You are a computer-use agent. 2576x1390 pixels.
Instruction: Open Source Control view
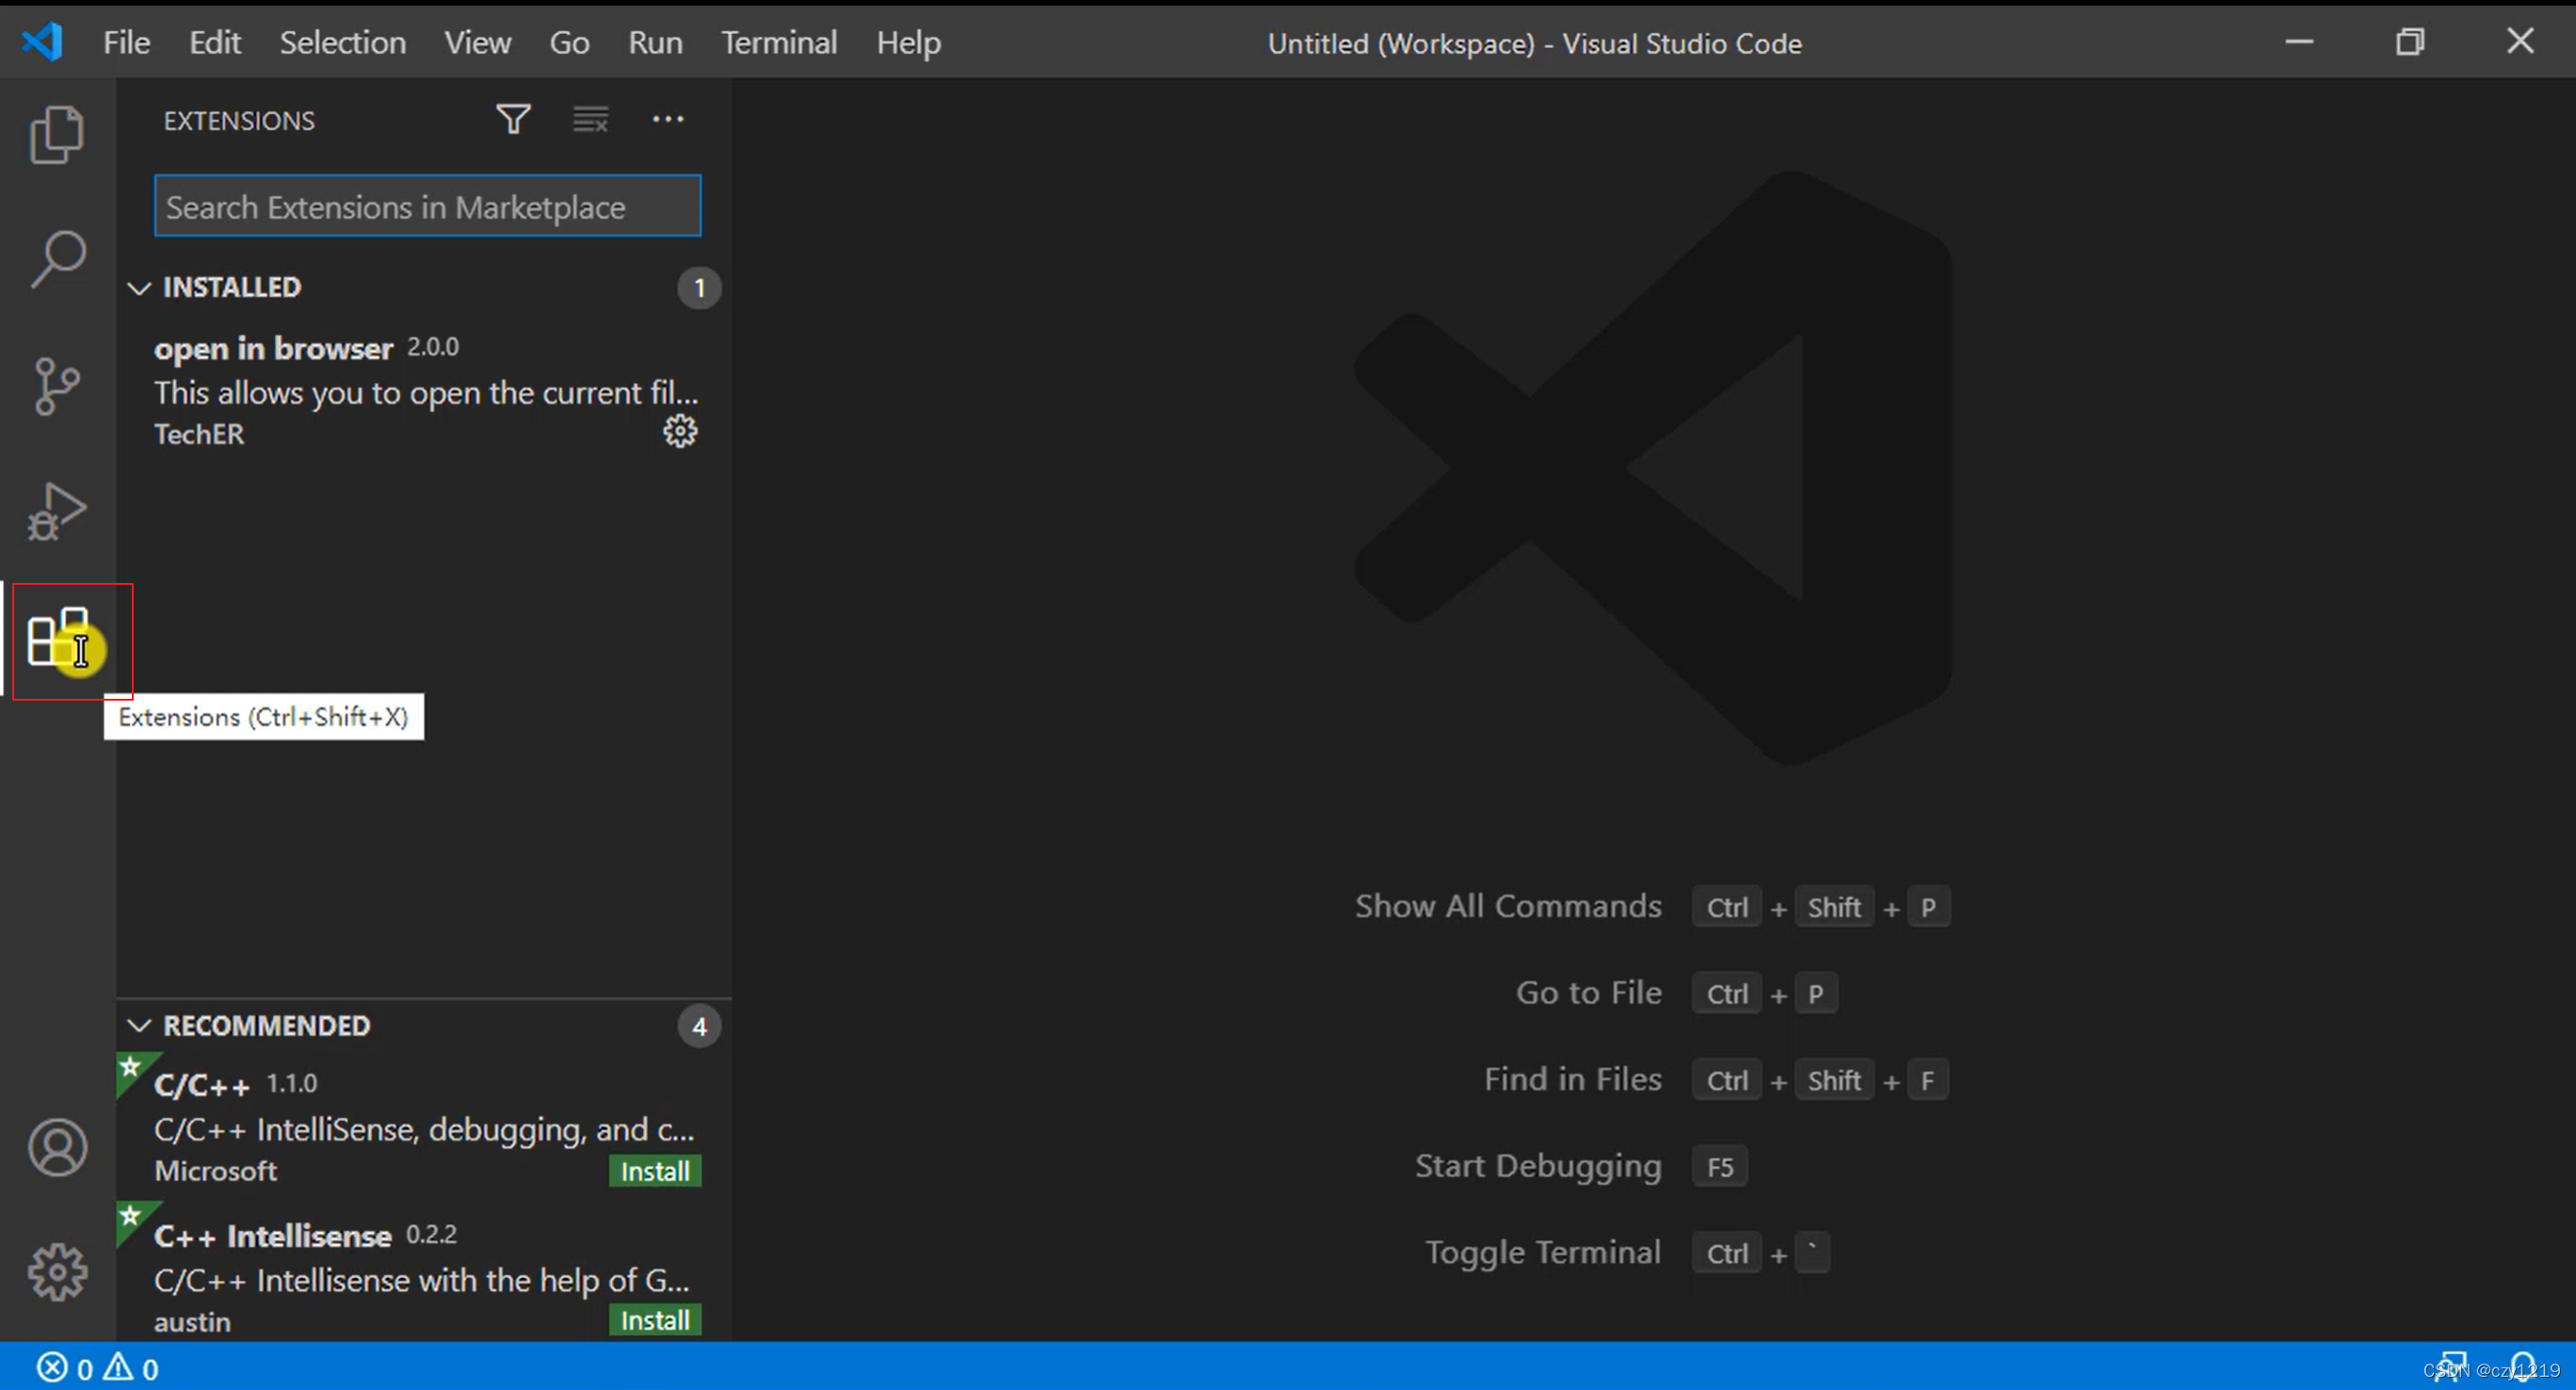(57, 386)
